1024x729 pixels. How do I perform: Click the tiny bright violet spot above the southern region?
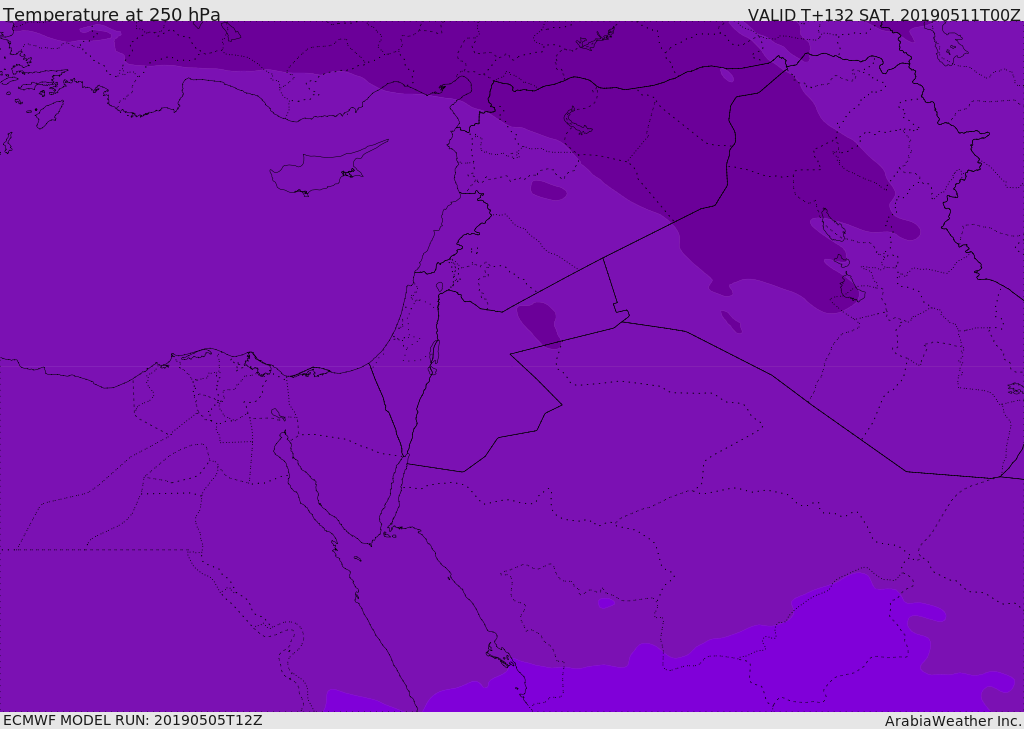point(606,602)
